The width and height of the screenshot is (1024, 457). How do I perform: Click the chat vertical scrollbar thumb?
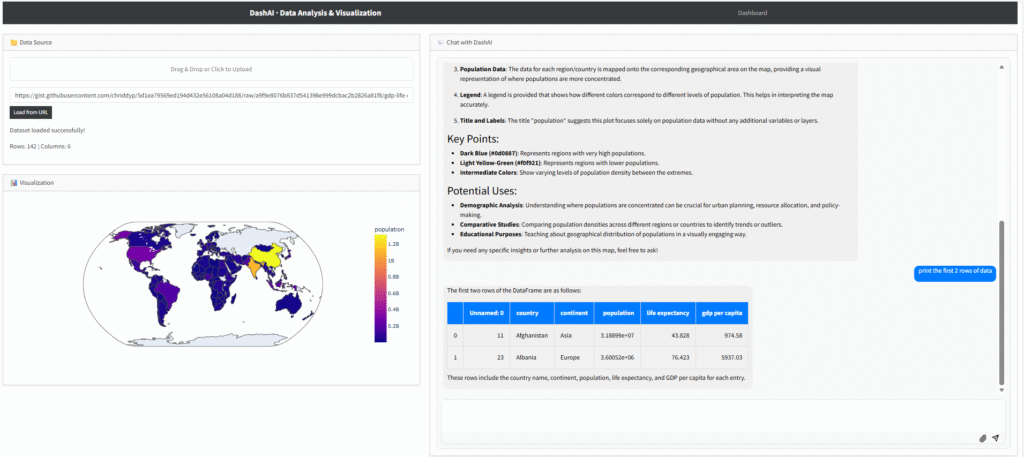[x=1002, y=300]
